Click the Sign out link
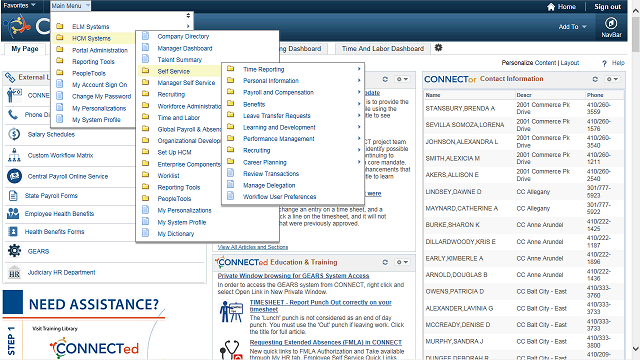640x360 pixels. (x=607, y=7)
